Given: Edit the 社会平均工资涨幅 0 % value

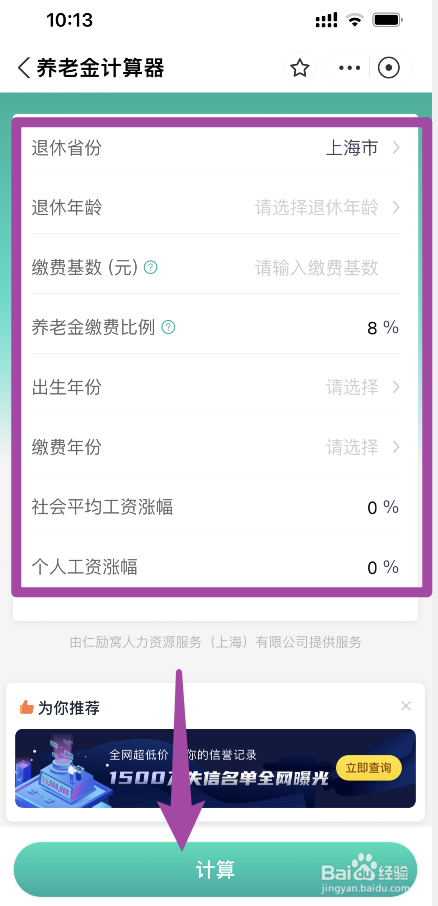Looking at the screenshot, I should coord(383,507).
